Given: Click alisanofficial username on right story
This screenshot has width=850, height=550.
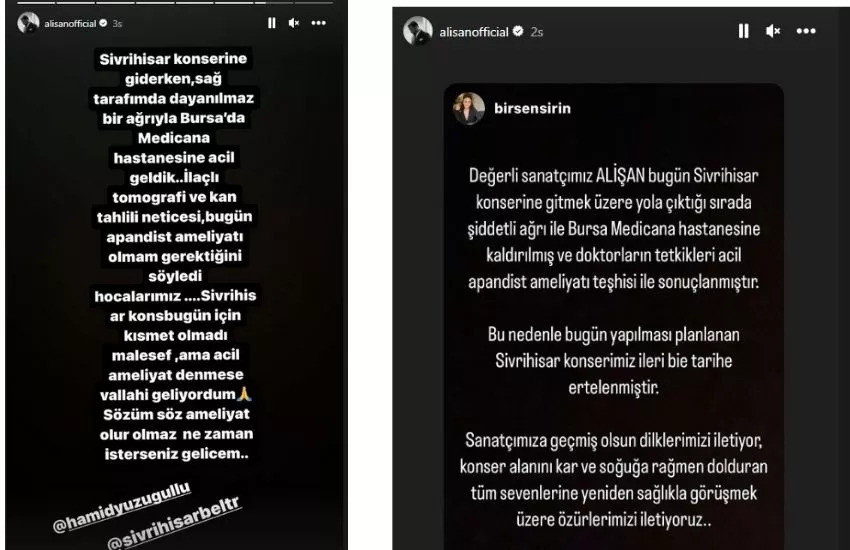Looking at the screenshot, I should point(474,32).
